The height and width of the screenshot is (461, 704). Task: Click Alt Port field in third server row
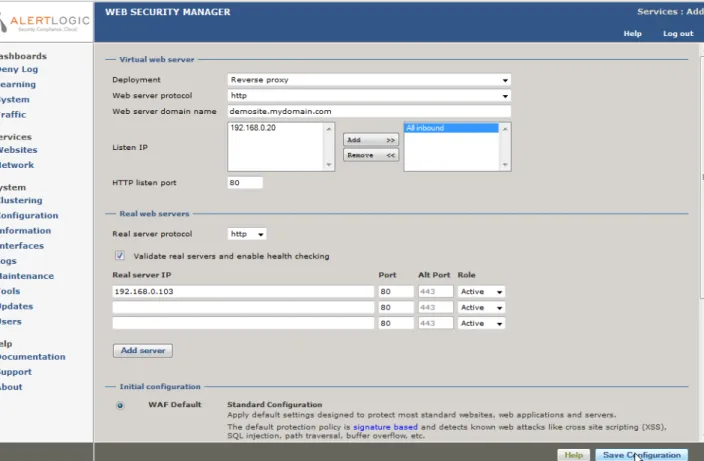pyautogui.click(x=436, y=323)
